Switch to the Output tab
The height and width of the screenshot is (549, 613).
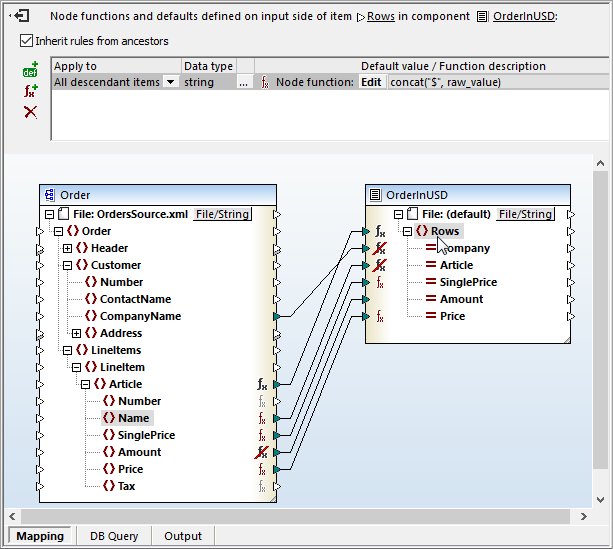183,536
